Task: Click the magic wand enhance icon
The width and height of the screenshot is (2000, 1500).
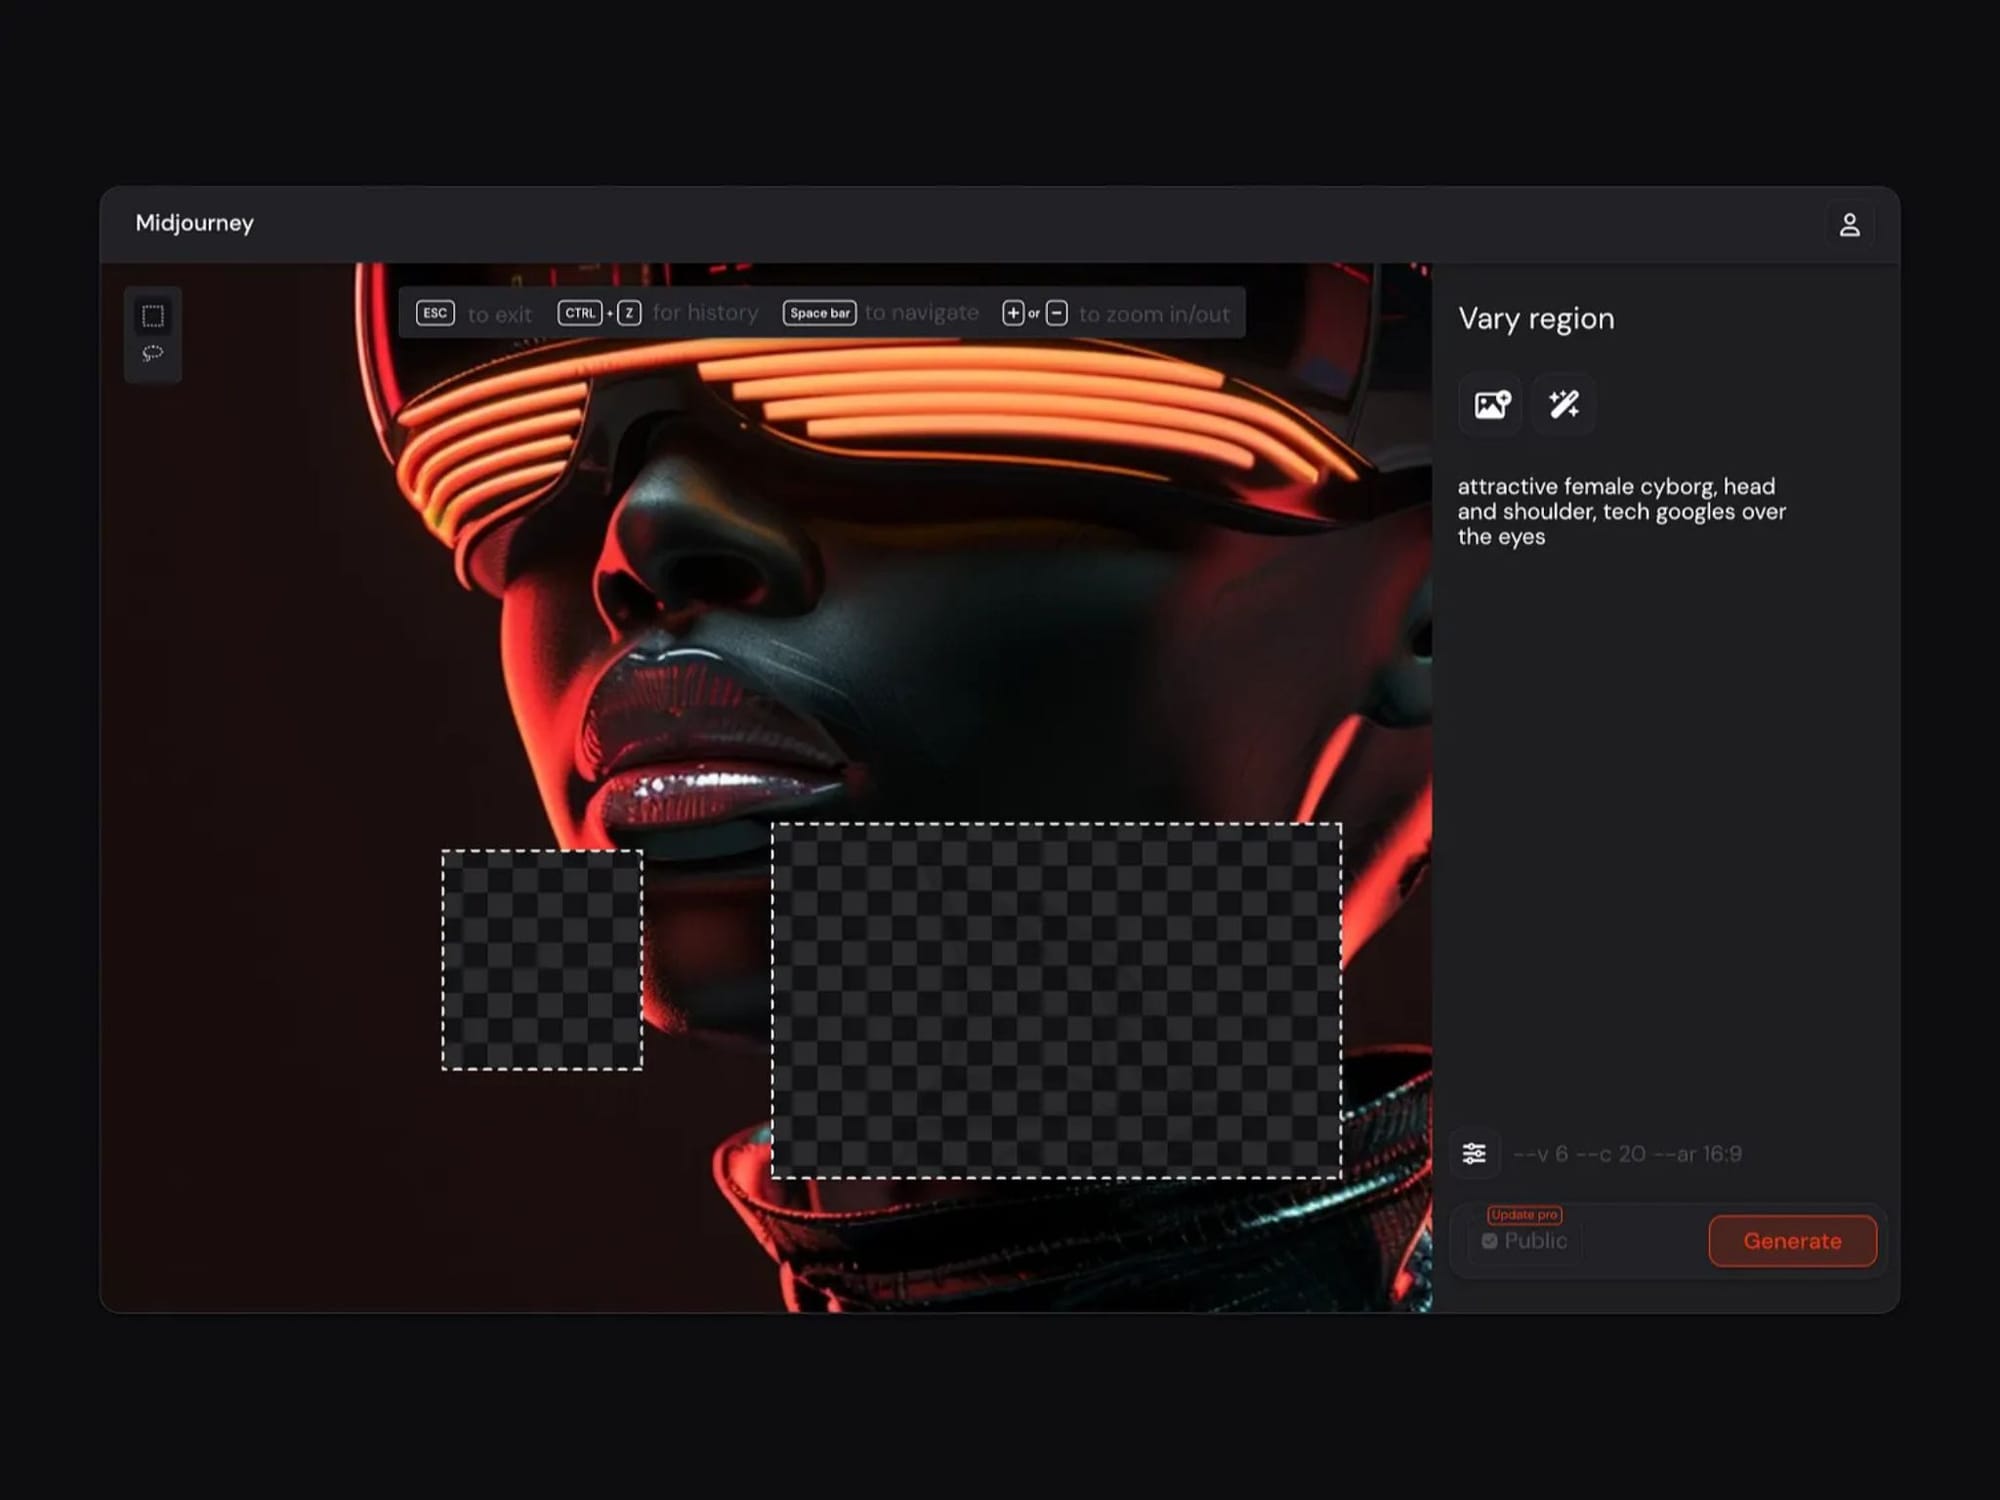Action: click(1564, 404)
